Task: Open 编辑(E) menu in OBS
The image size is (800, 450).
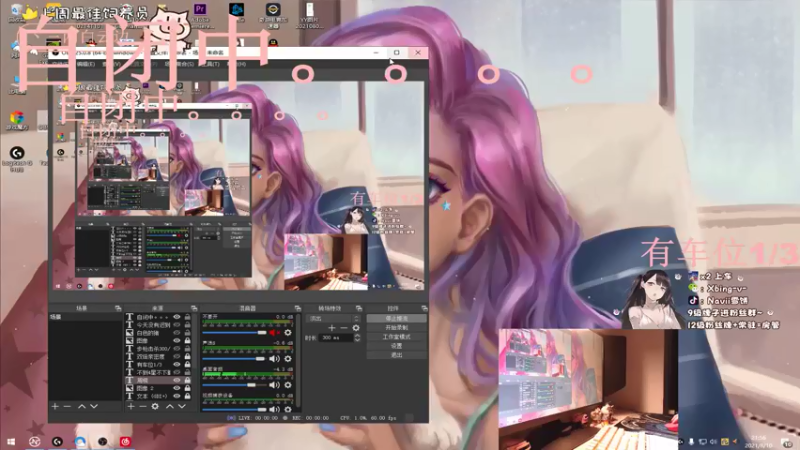Action: [x=85, y=64]
